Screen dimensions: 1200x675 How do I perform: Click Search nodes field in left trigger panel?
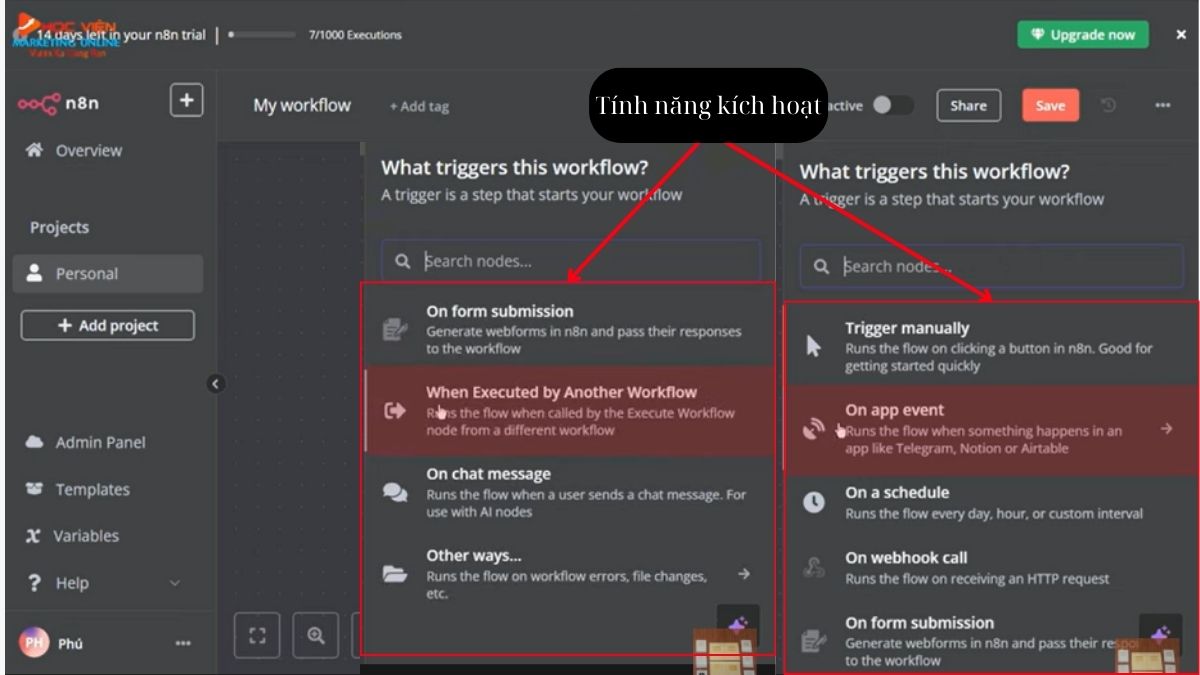click(x=570, y=261)
